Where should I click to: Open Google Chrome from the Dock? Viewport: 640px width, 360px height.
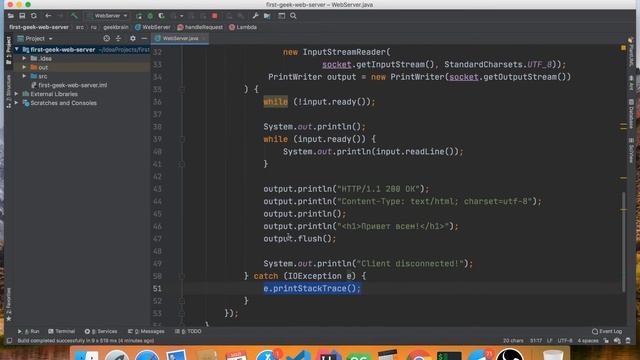point(418,356)
